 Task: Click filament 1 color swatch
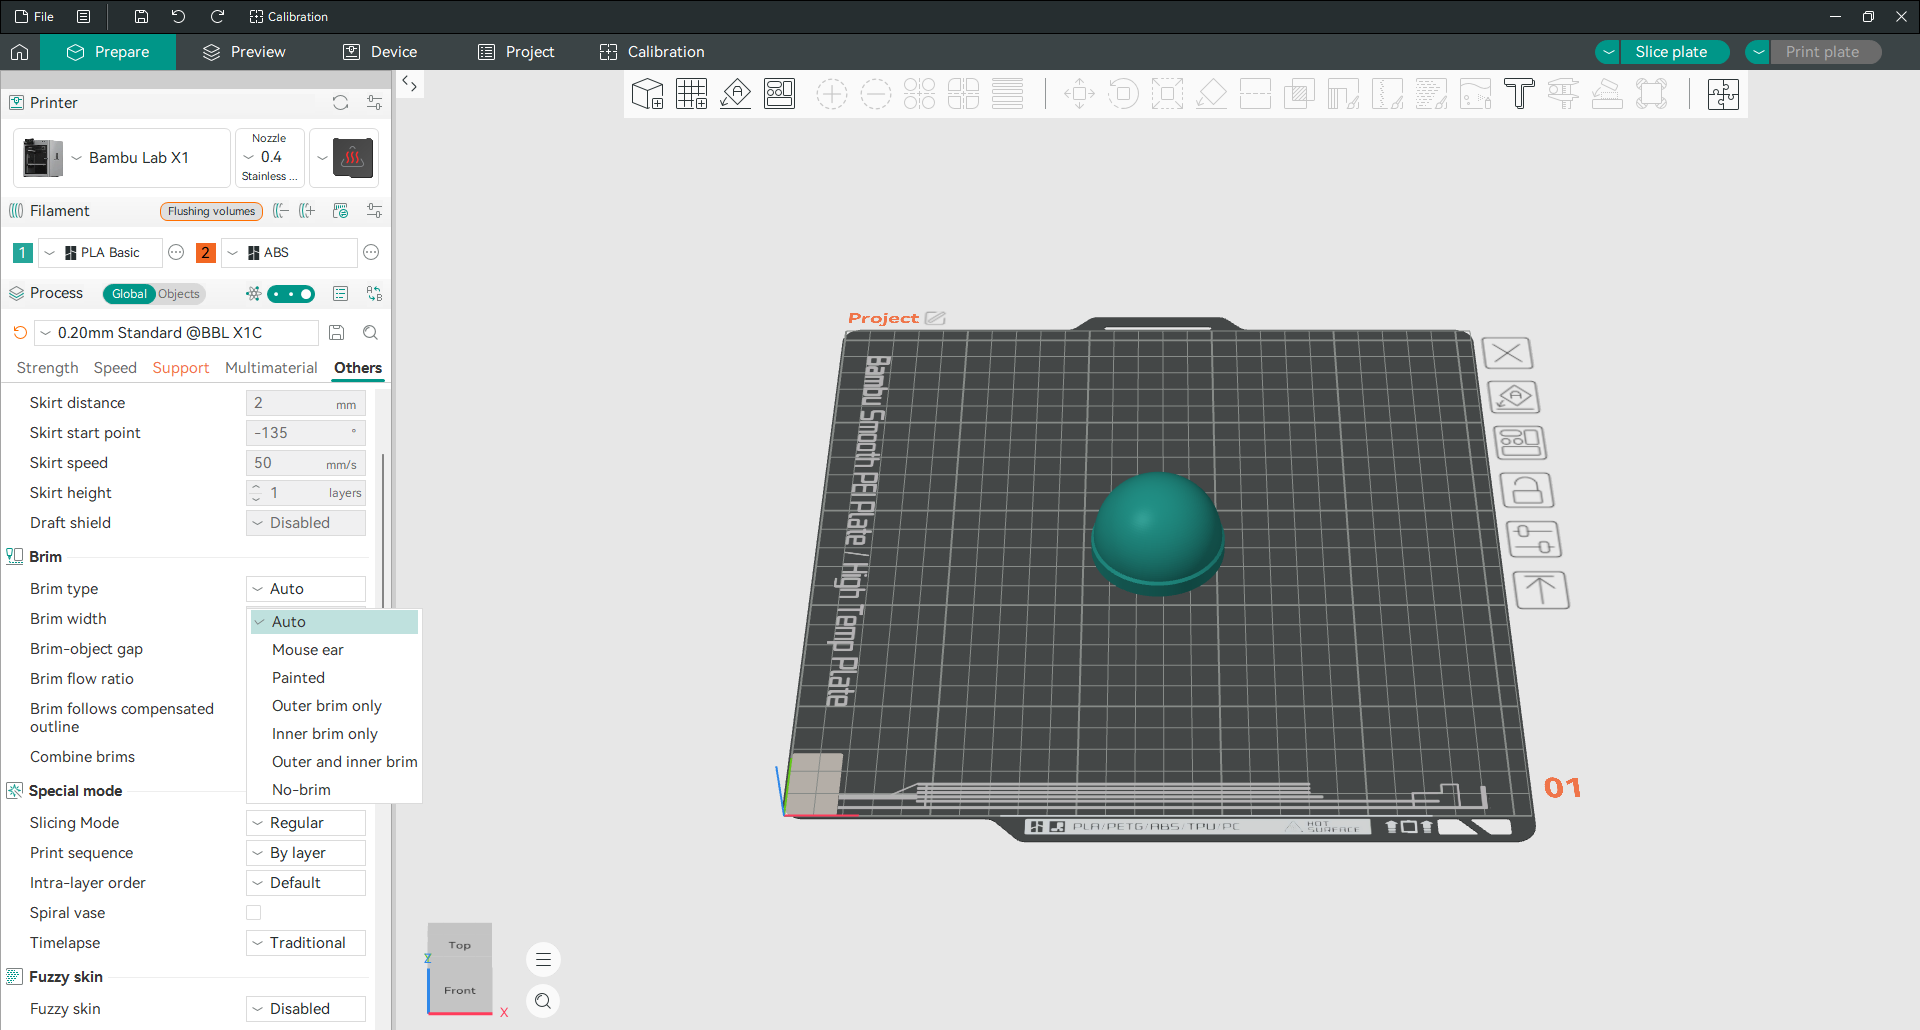point(22,253)
